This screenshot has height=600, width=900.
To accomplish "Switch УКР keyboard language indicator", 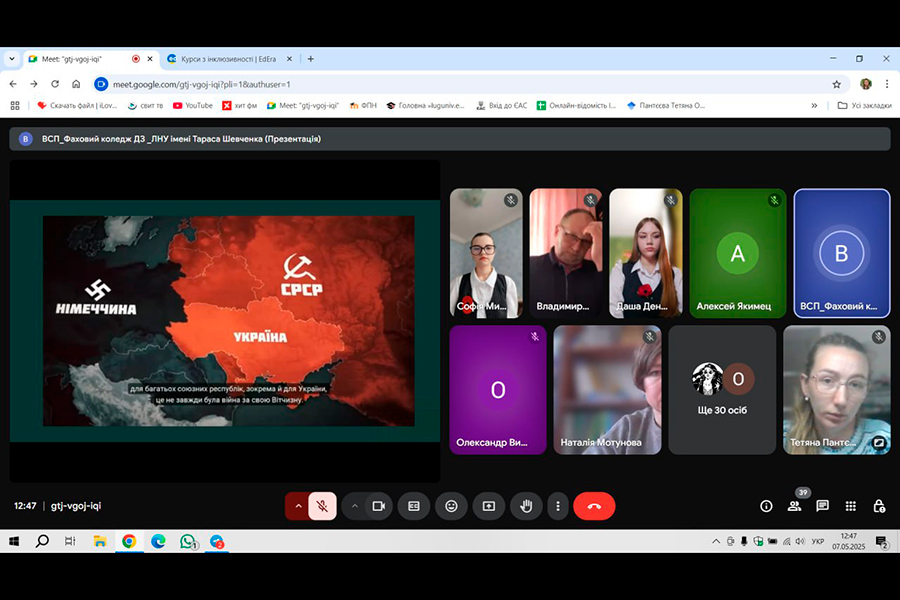I will (818, 541).
